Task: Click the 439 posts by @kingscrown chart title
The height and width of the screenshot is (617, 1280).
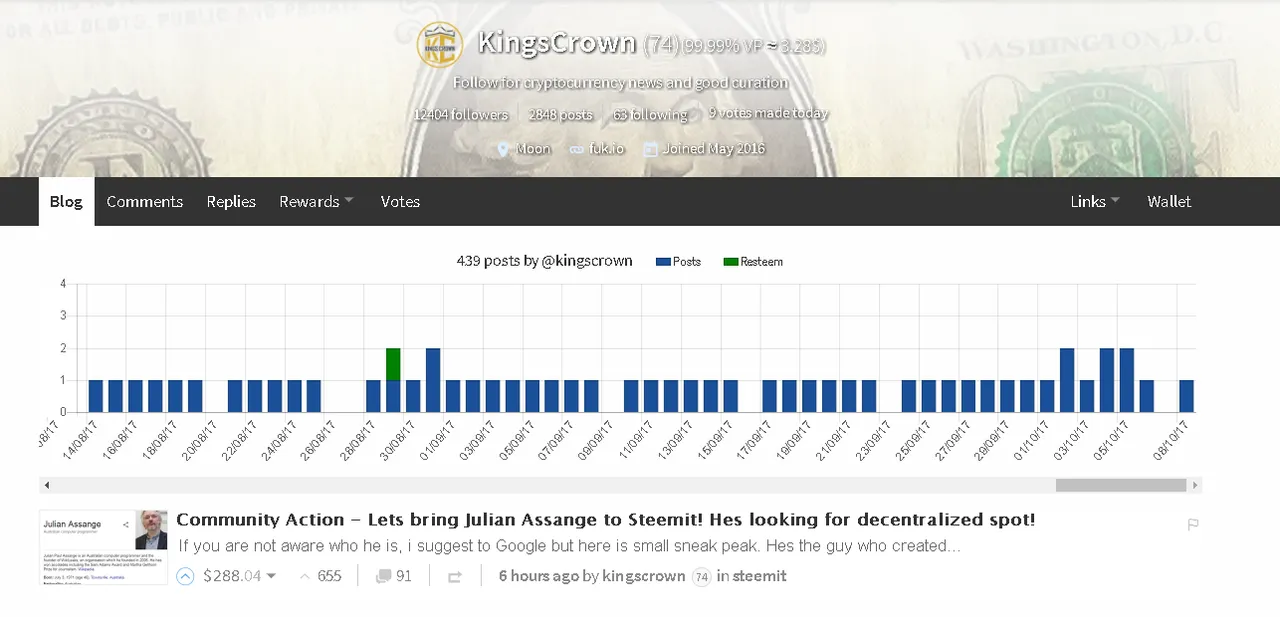Action: click(x=544, y=261)
